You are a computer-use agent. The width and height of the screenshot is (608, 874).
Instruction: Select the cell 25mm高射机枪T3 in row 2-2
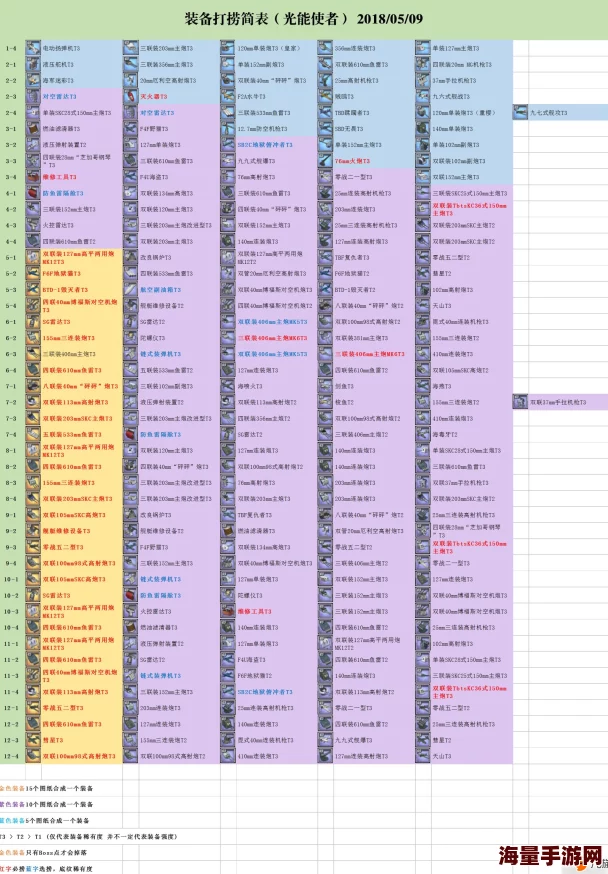point(357,81)
